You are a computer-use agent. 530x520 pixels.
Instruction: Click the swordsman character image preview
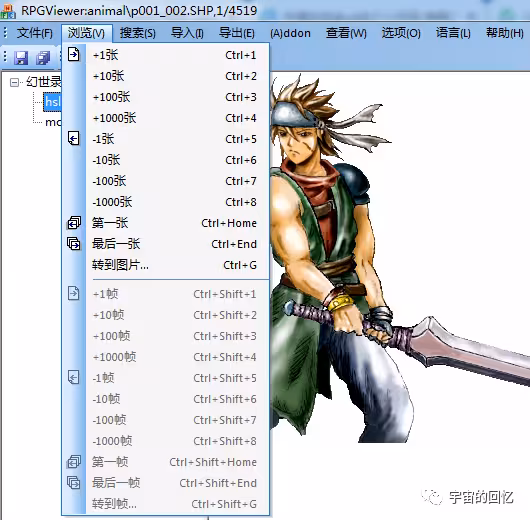(399, 259)
